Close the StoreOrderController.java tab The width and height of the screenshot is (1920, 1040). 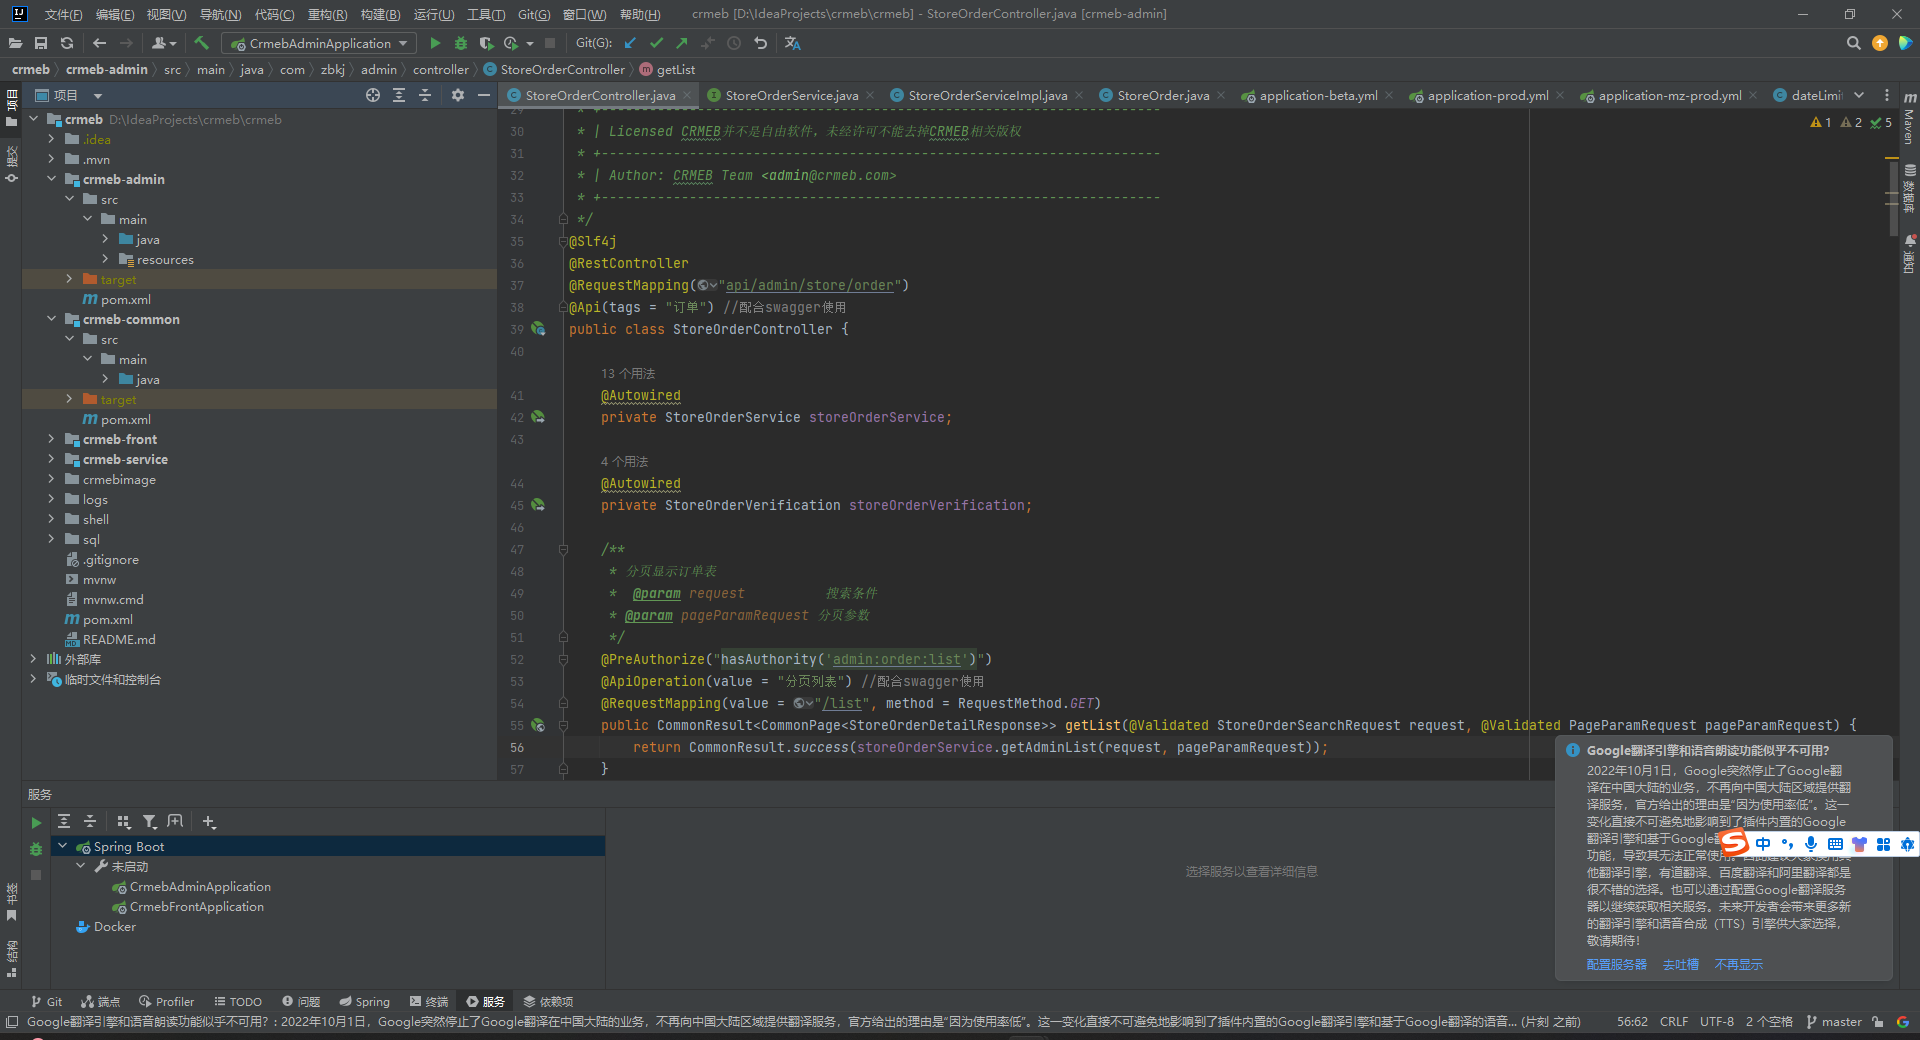click(x=686, y=95)
